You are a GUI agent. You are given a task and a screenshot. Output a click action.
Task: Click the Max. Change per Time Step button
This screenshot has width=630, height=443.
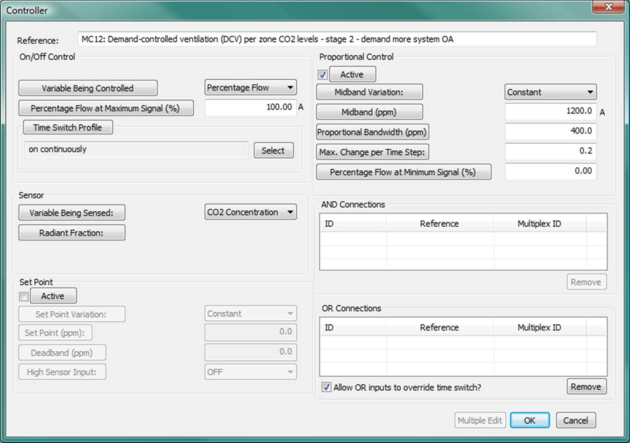click(373, 152)
